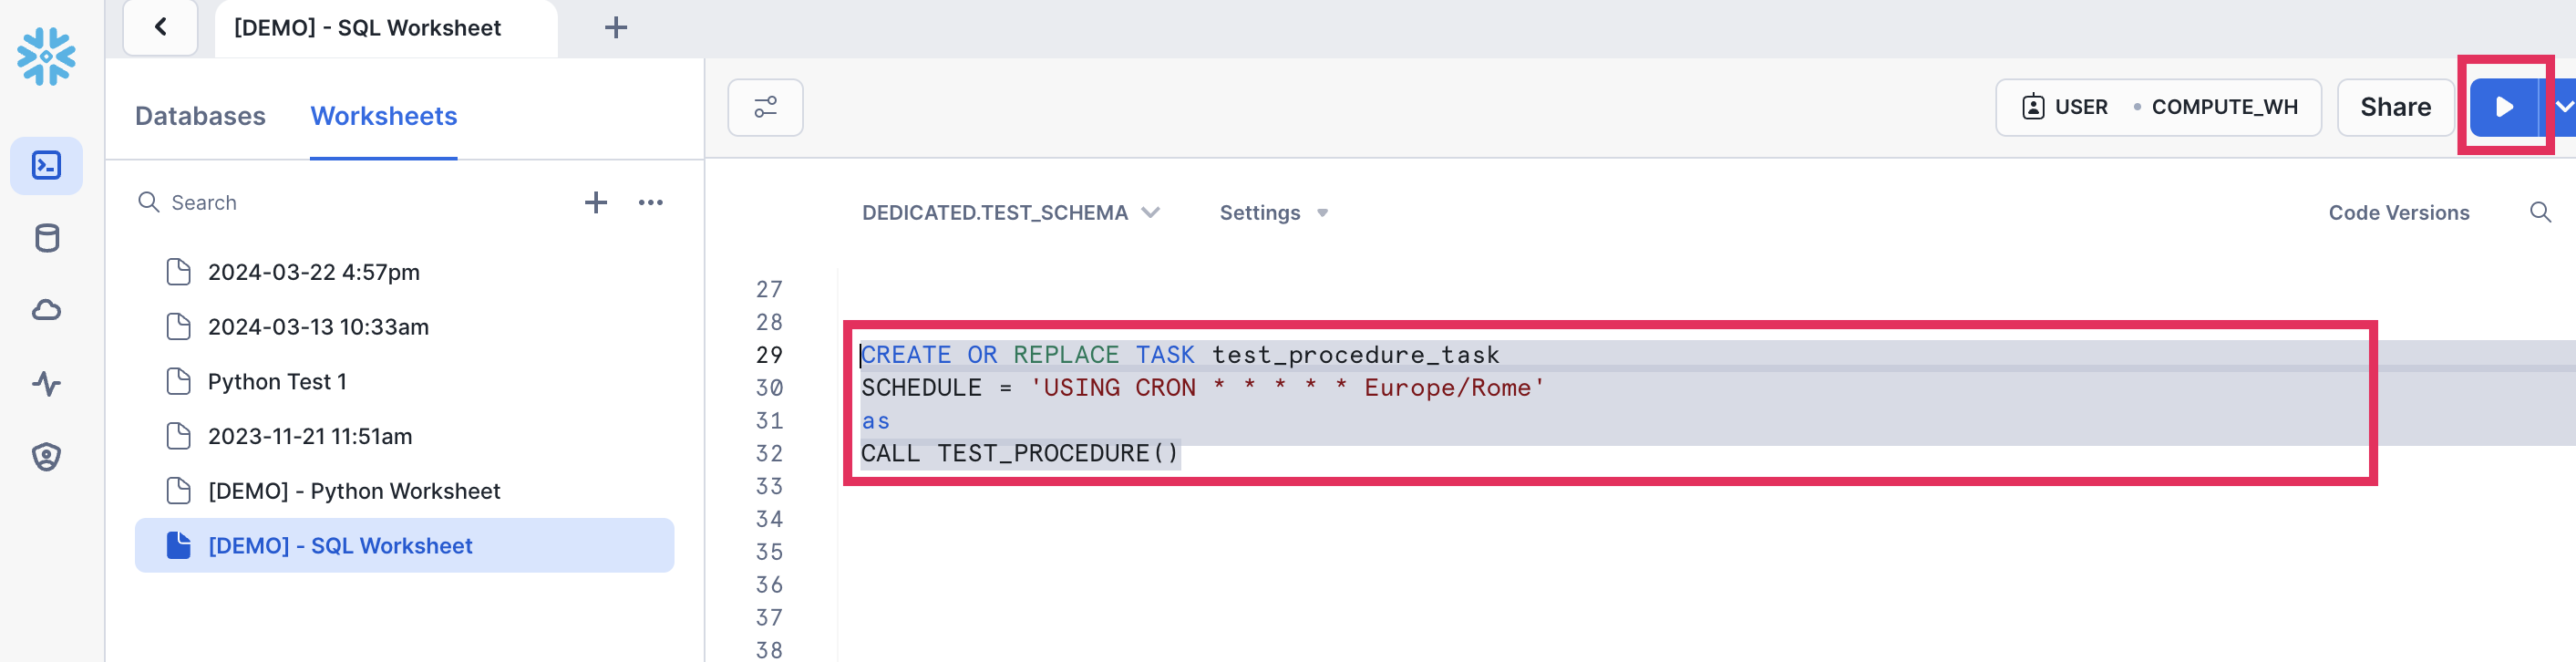The height and width of the screenshot is (662, 2576).
Task: Open Worksheets from the sidebar terminal icon
Action: tap(46, 165)
